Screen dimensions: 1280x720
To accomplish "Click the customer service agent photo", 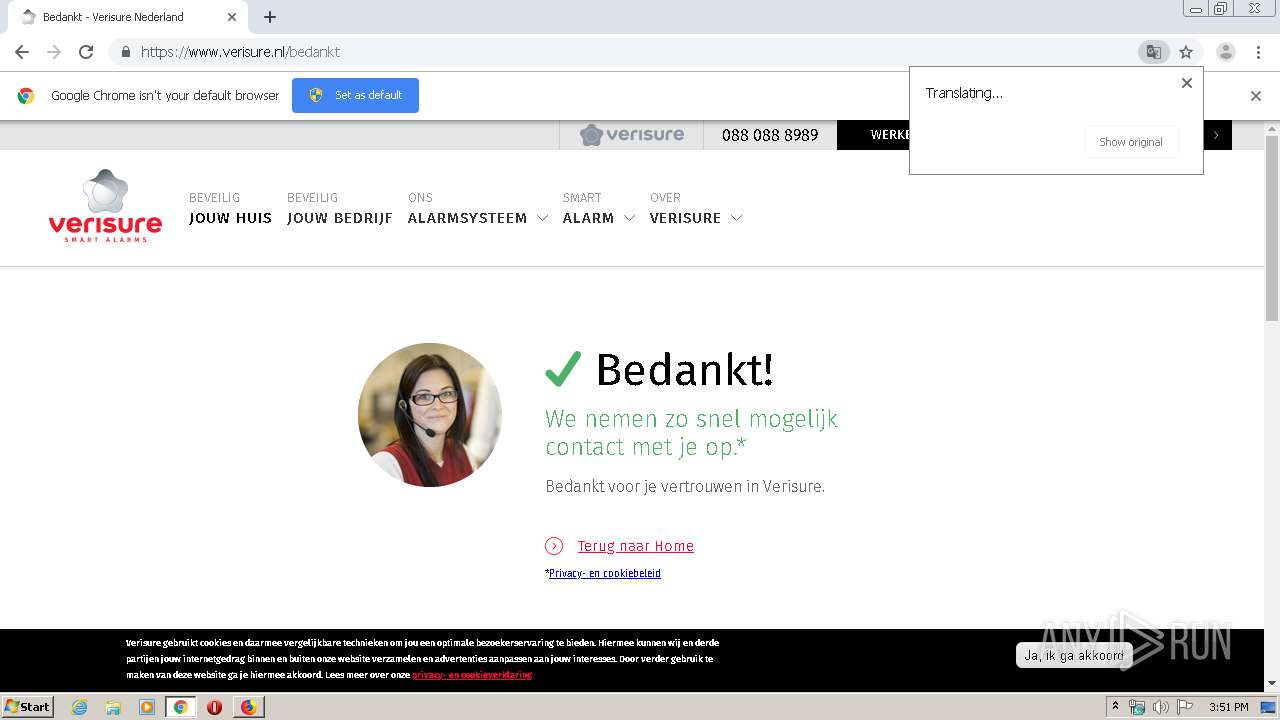I will tap(430, 415).
